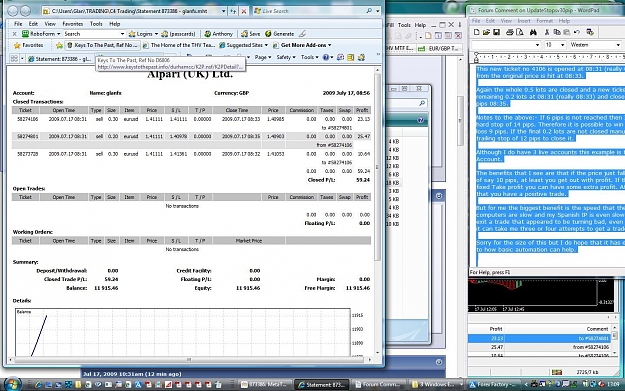
Task: Open the IE Page command menu
Action: coord(263,57)
